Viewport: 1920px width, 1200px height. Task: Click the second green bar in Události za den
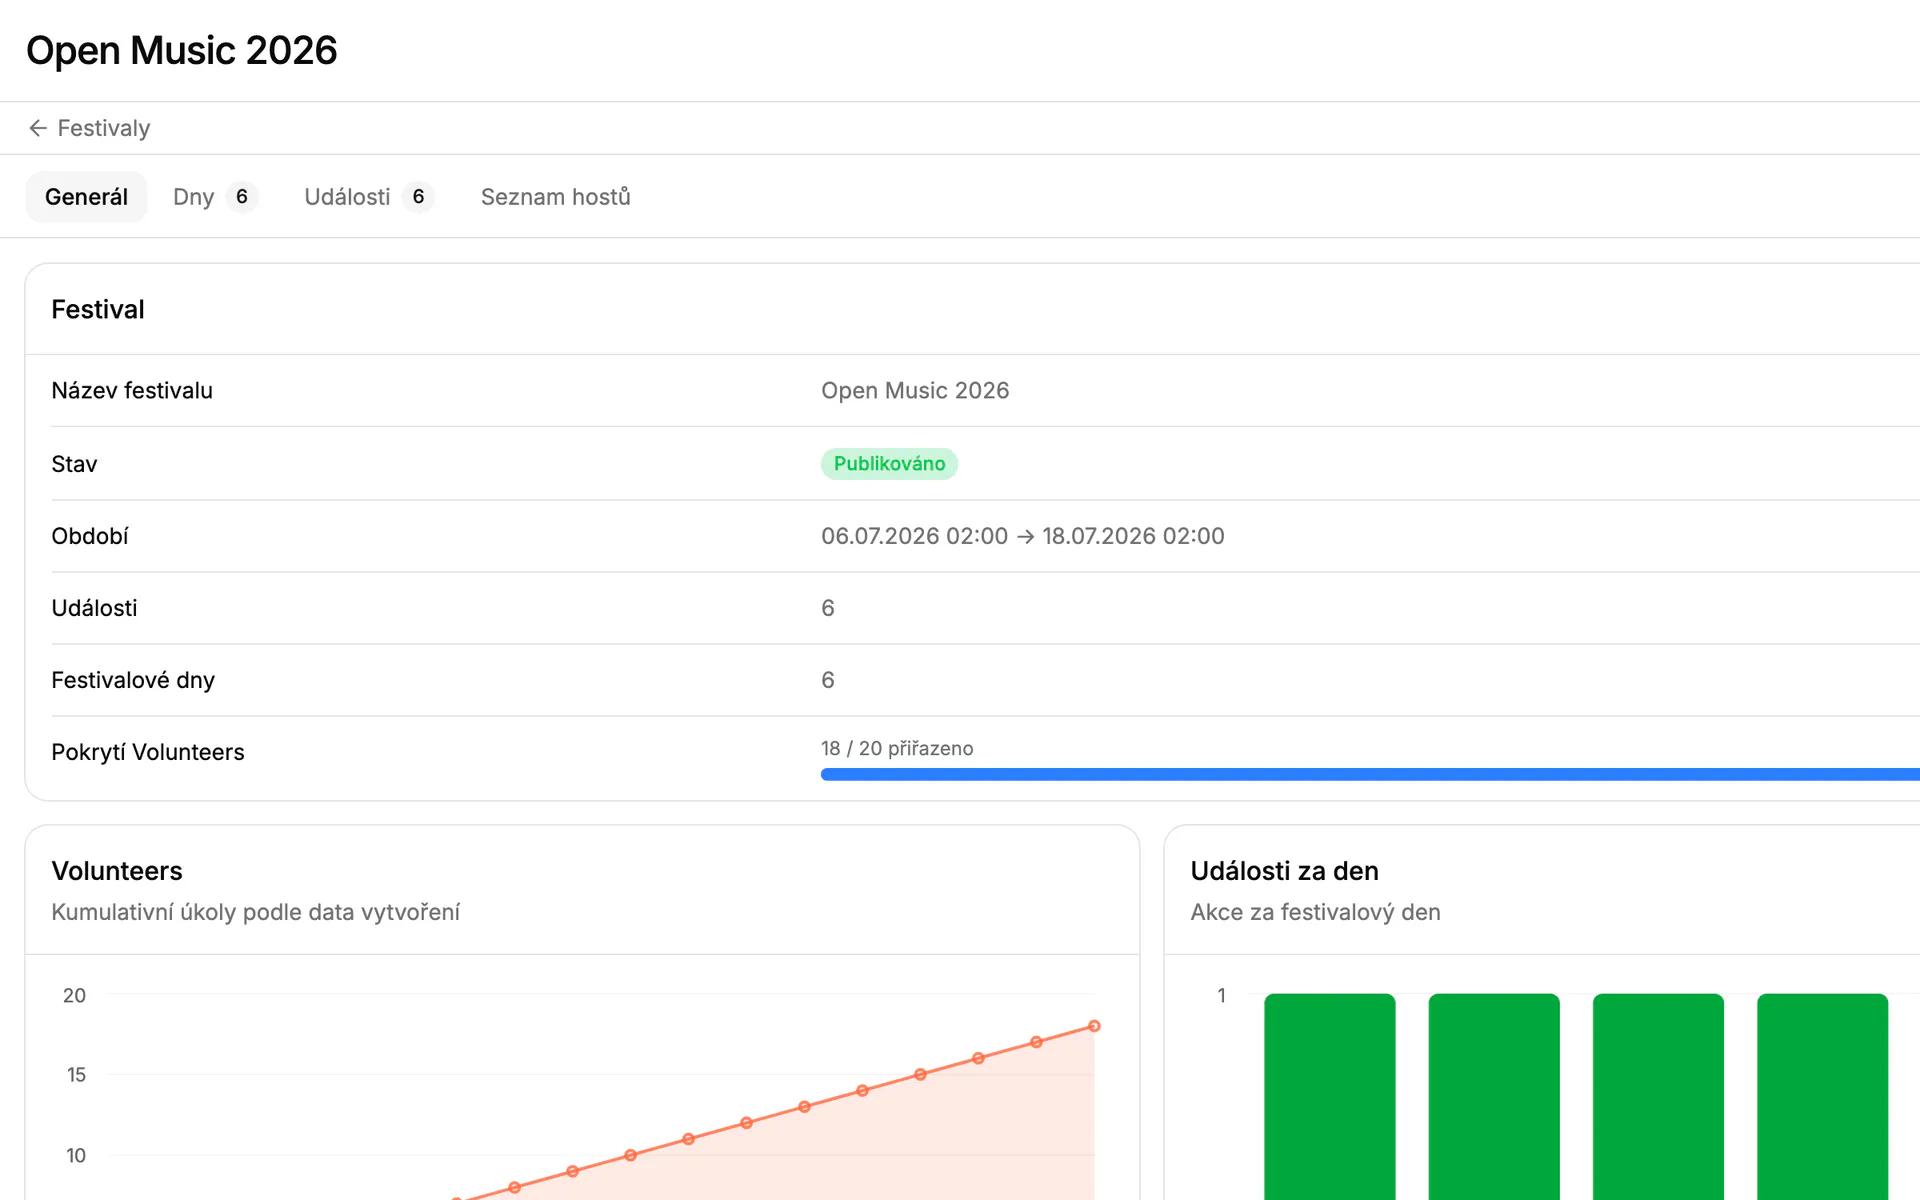coord(1494,1096)
